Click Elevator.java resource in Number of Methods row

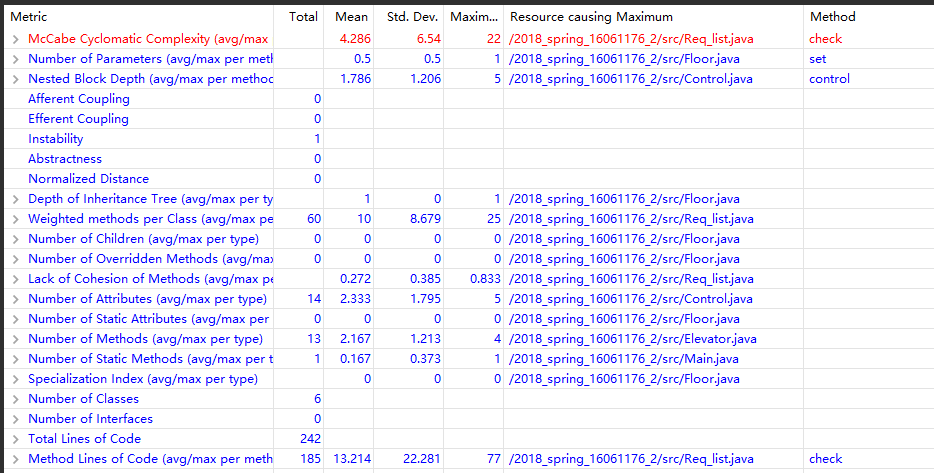click(x=632, y=339)
